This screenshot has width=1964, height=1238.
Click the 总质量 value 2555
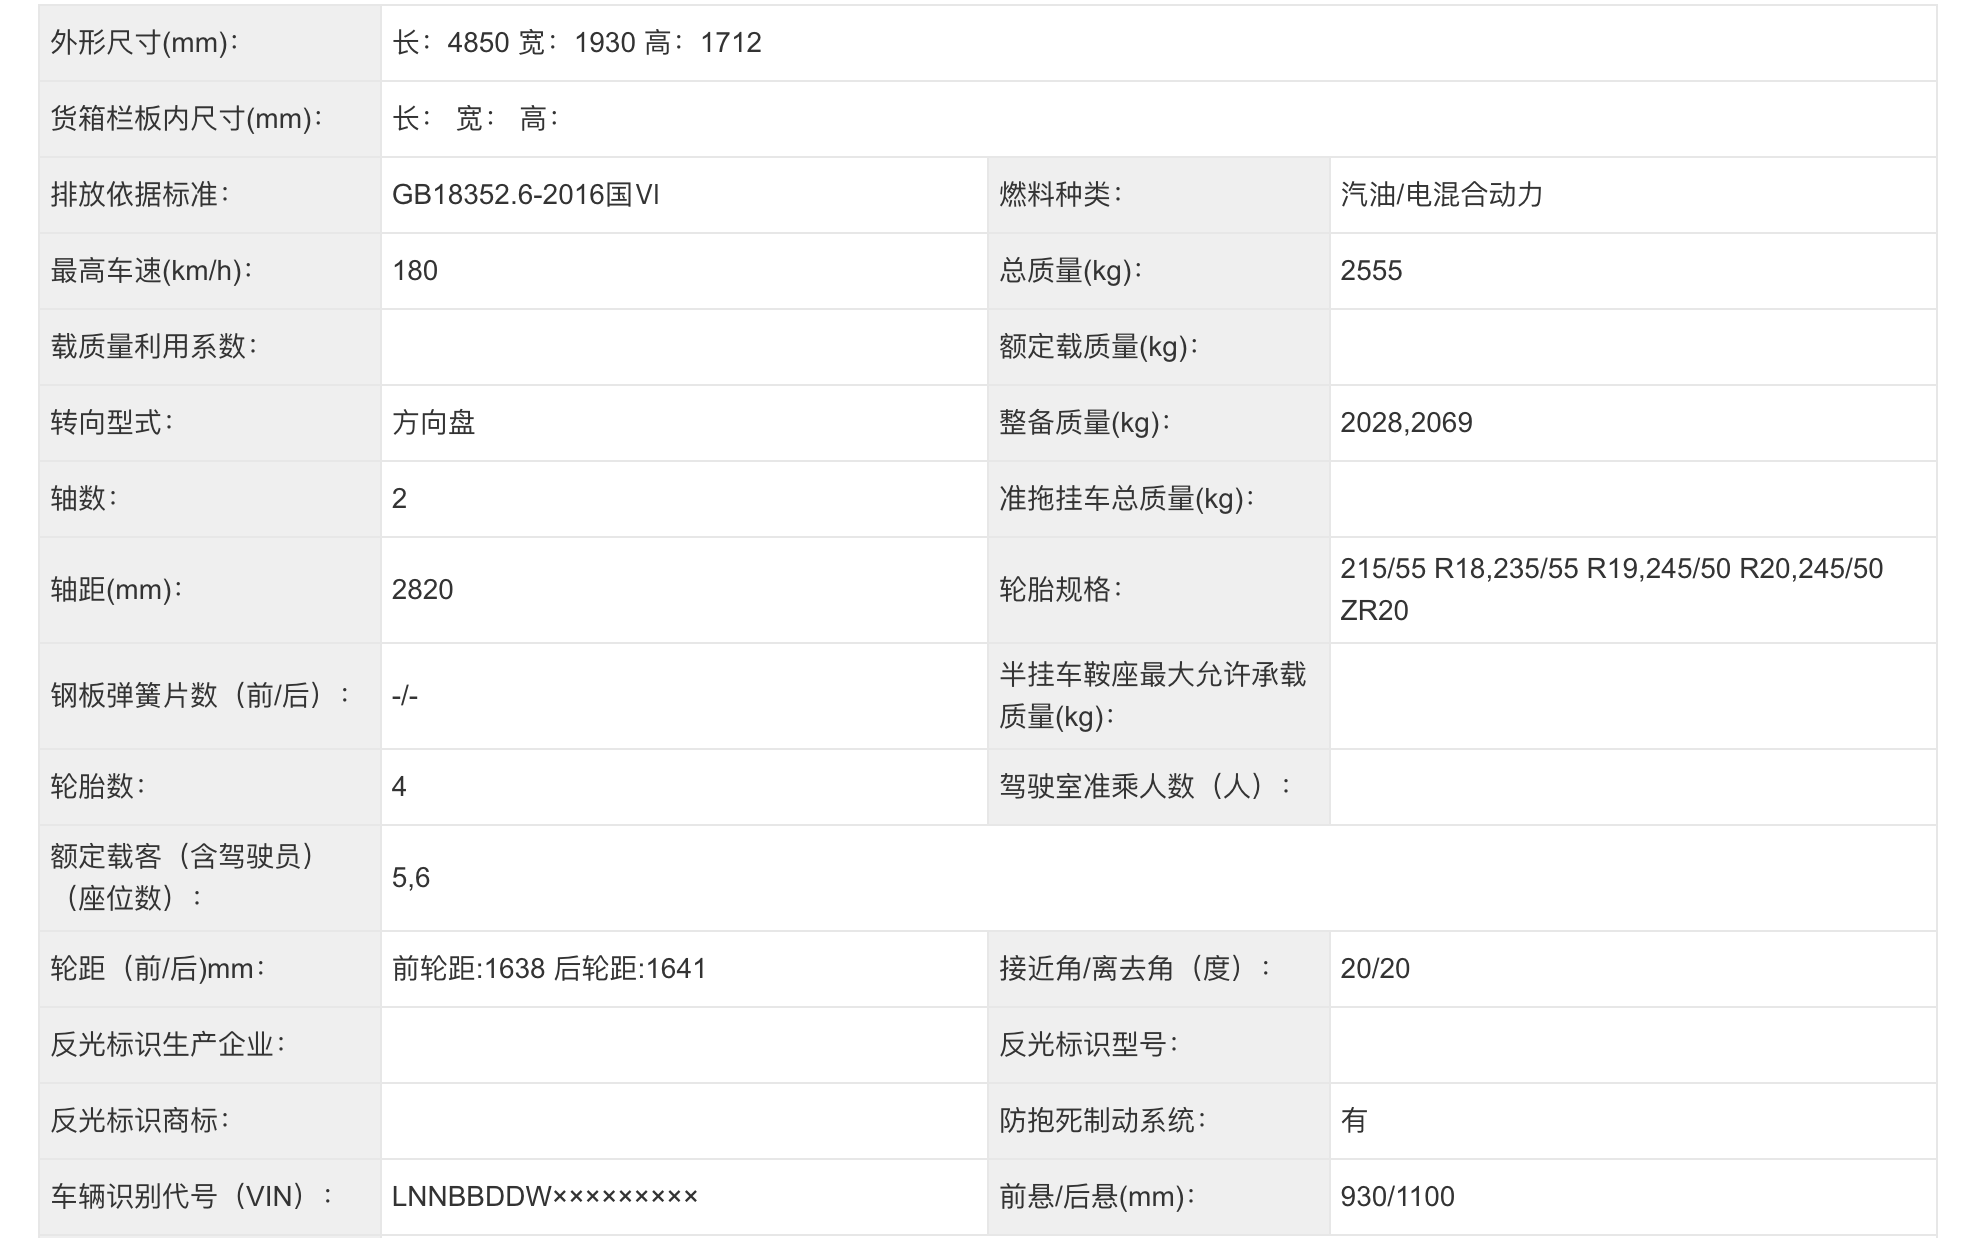[x=1371, y=271]
